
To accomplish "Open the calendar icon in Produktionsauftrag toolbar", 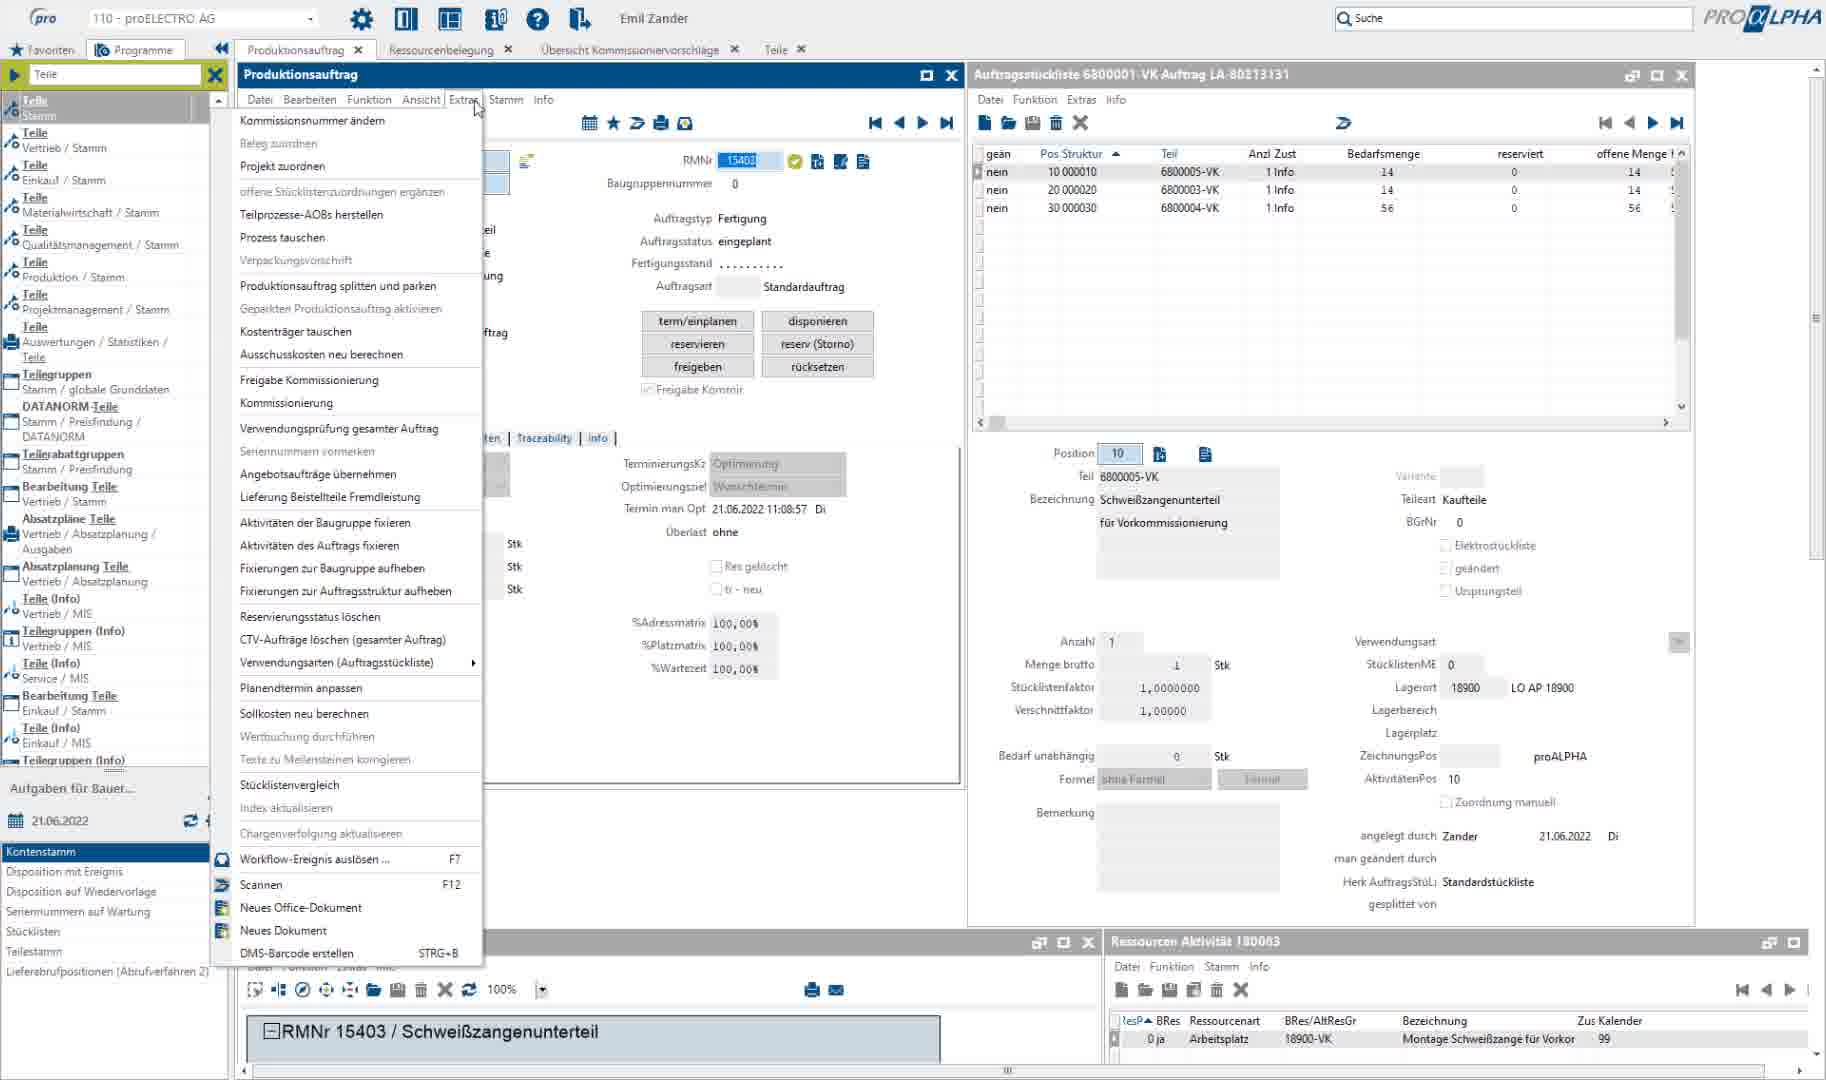I will [590, 123].
